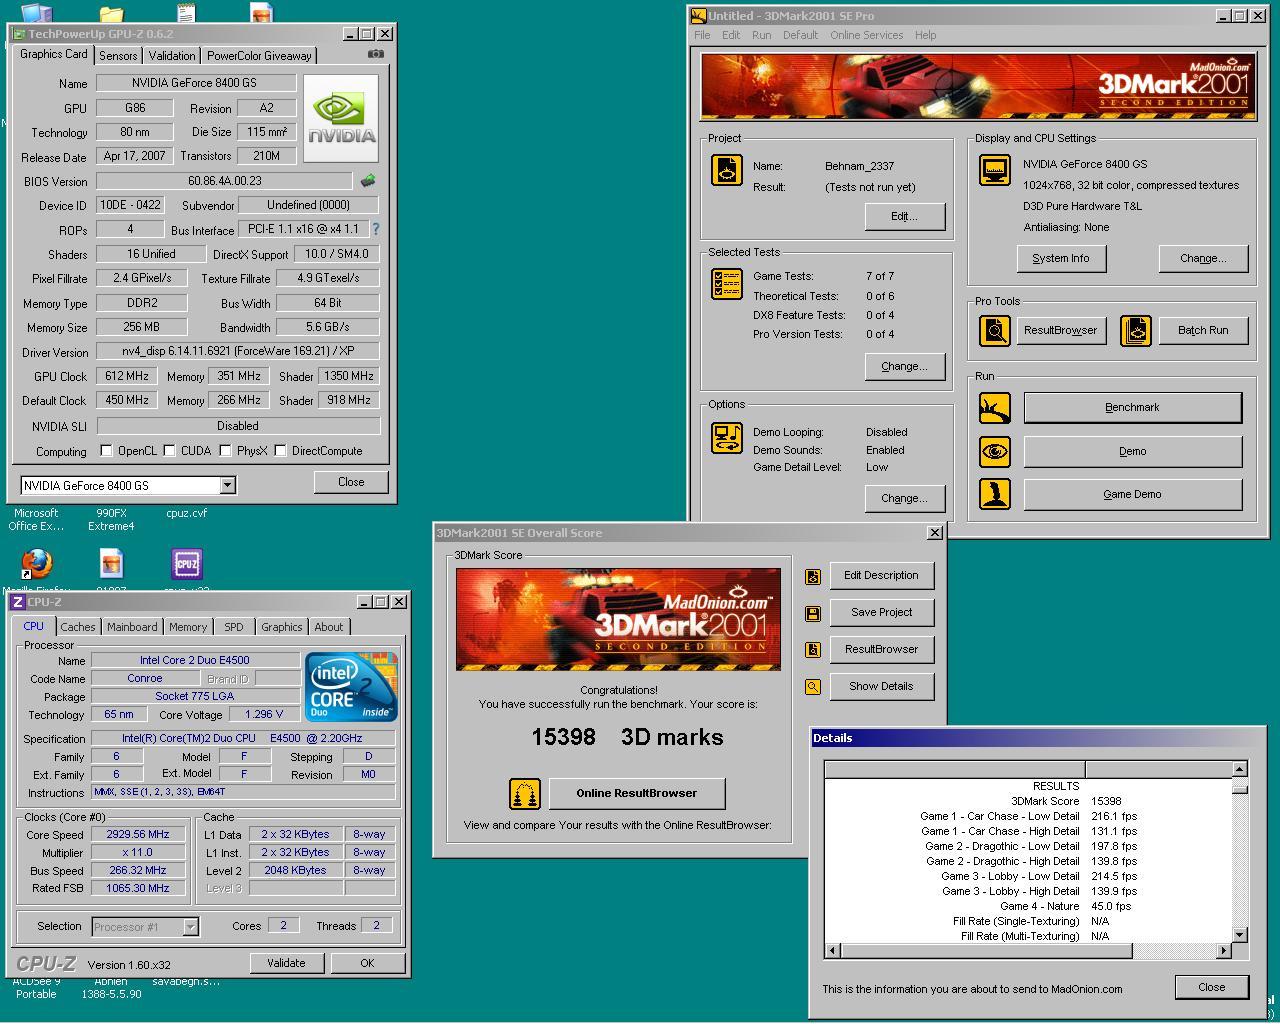
Task: Open the Graphics tab in CPU-Z
Action: coord(282,627)
